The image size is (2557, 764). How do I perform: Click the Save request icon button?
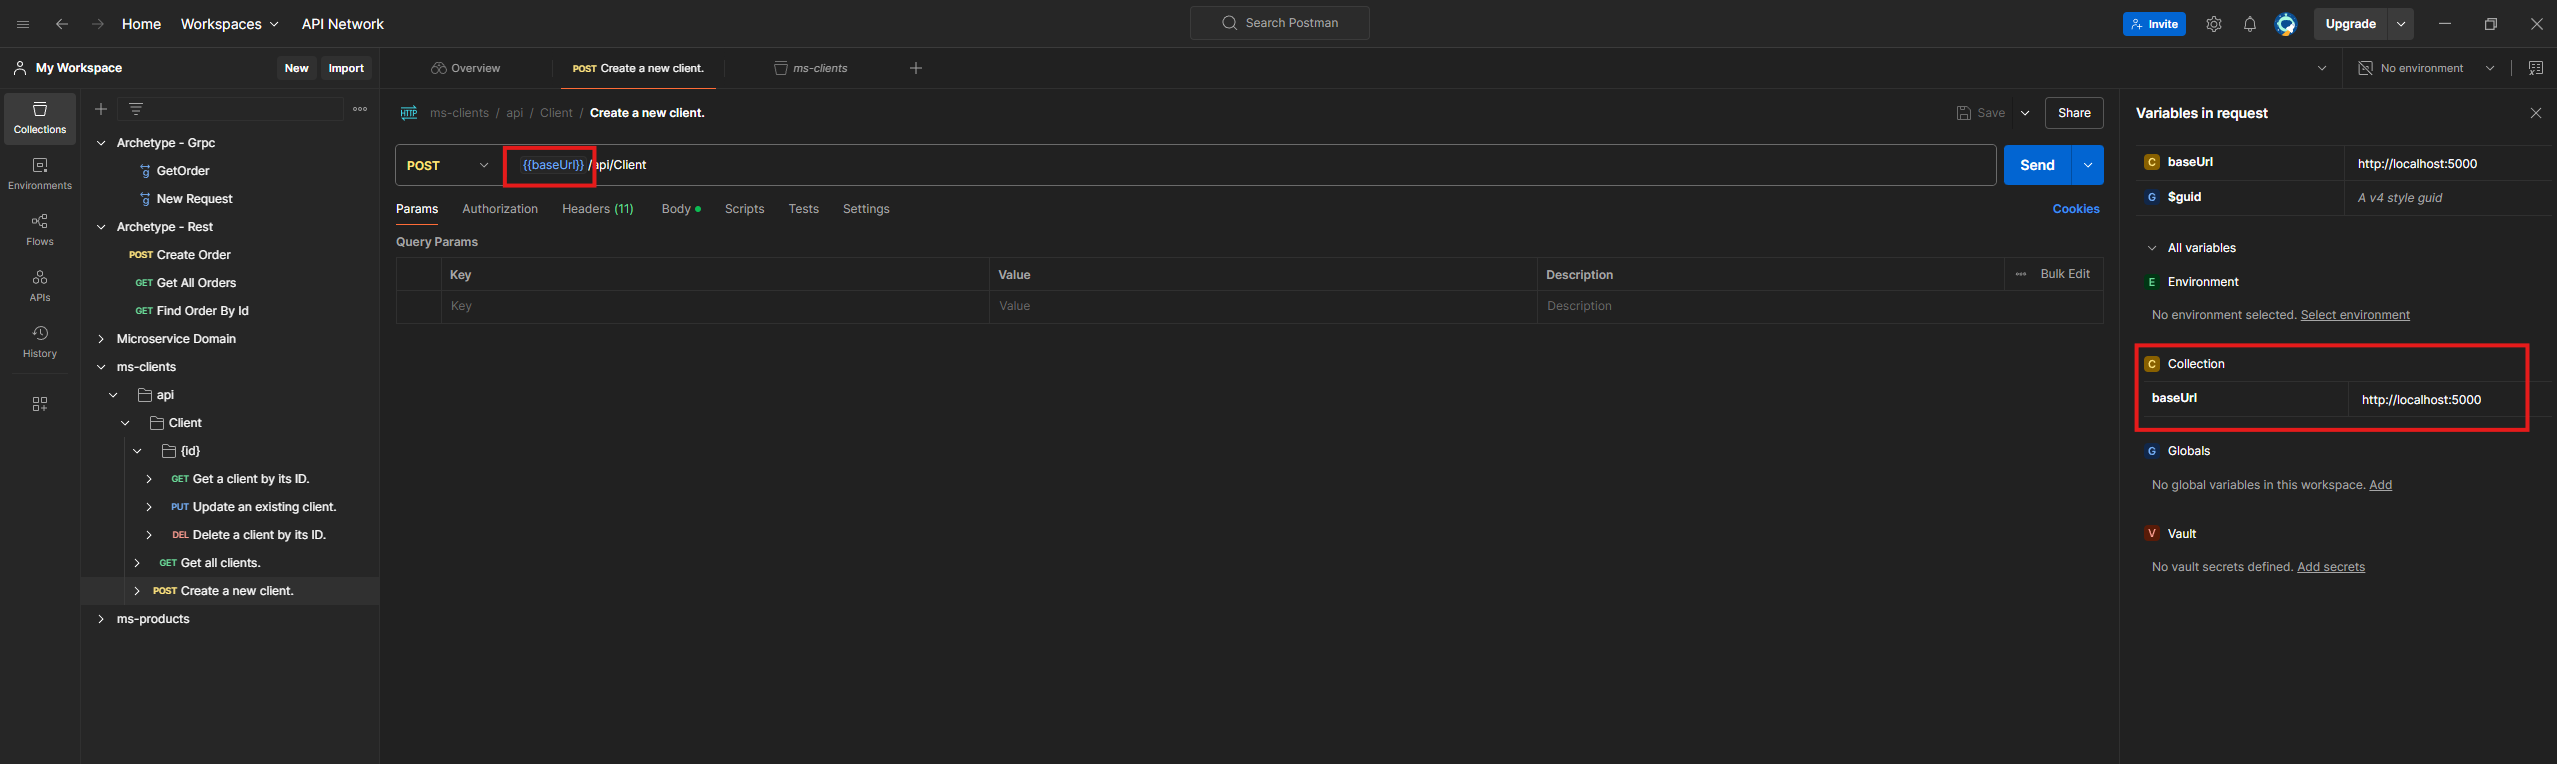(1981, 113)
